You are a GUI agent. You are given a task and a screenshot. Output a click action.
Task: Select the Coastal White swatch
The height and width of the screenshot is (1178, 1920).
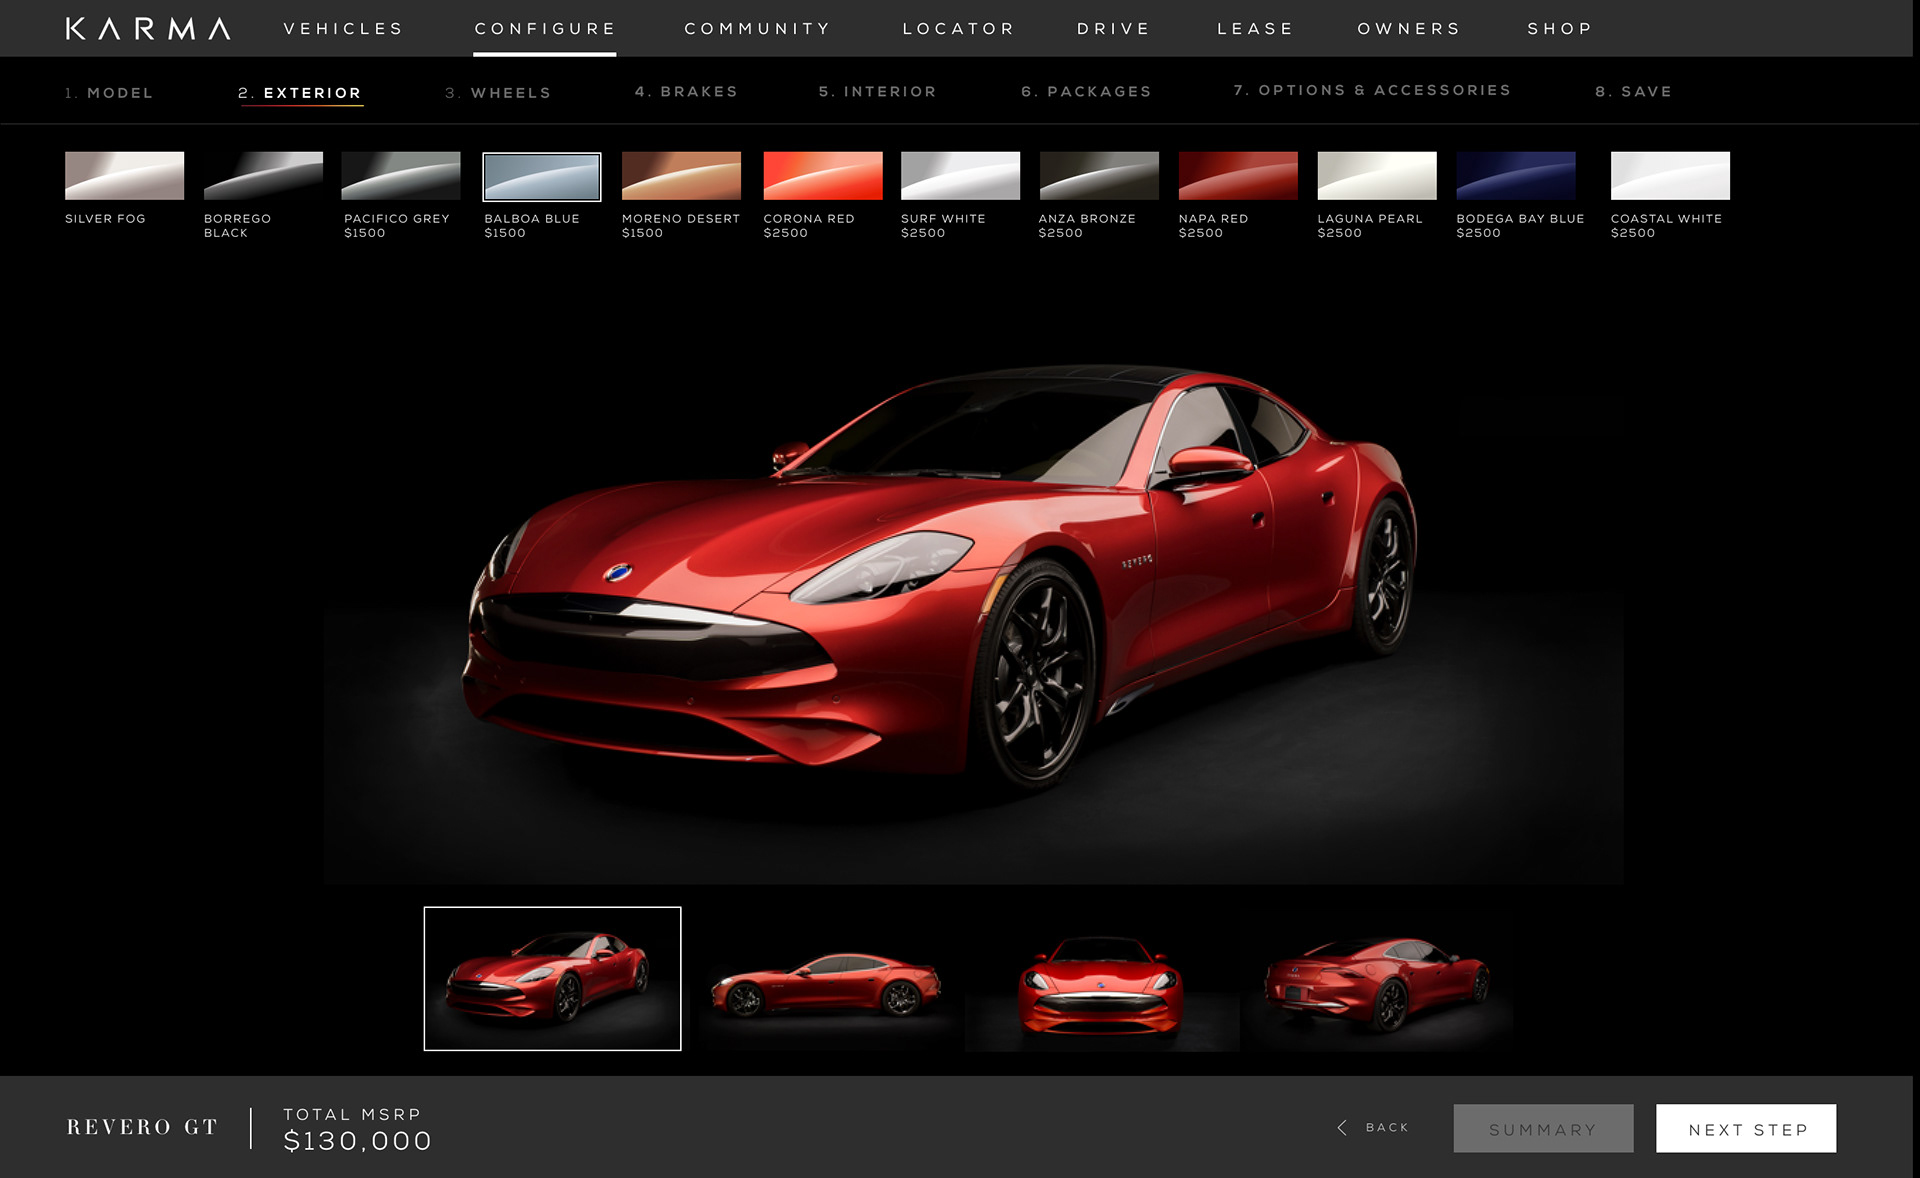[1670, 176]
